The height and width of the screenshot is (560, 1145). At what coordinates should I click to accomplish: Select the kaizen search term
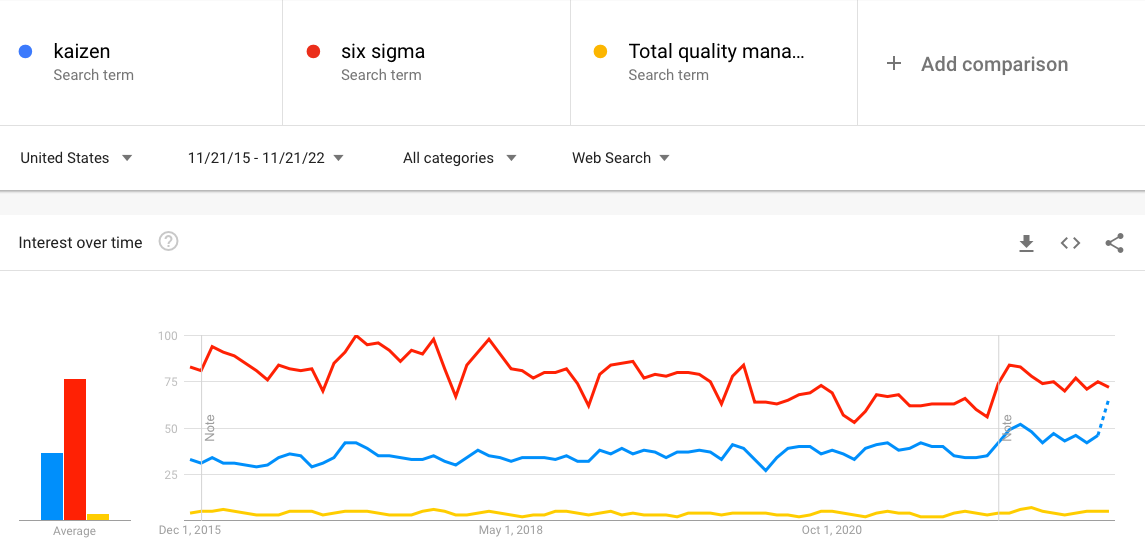81,51
